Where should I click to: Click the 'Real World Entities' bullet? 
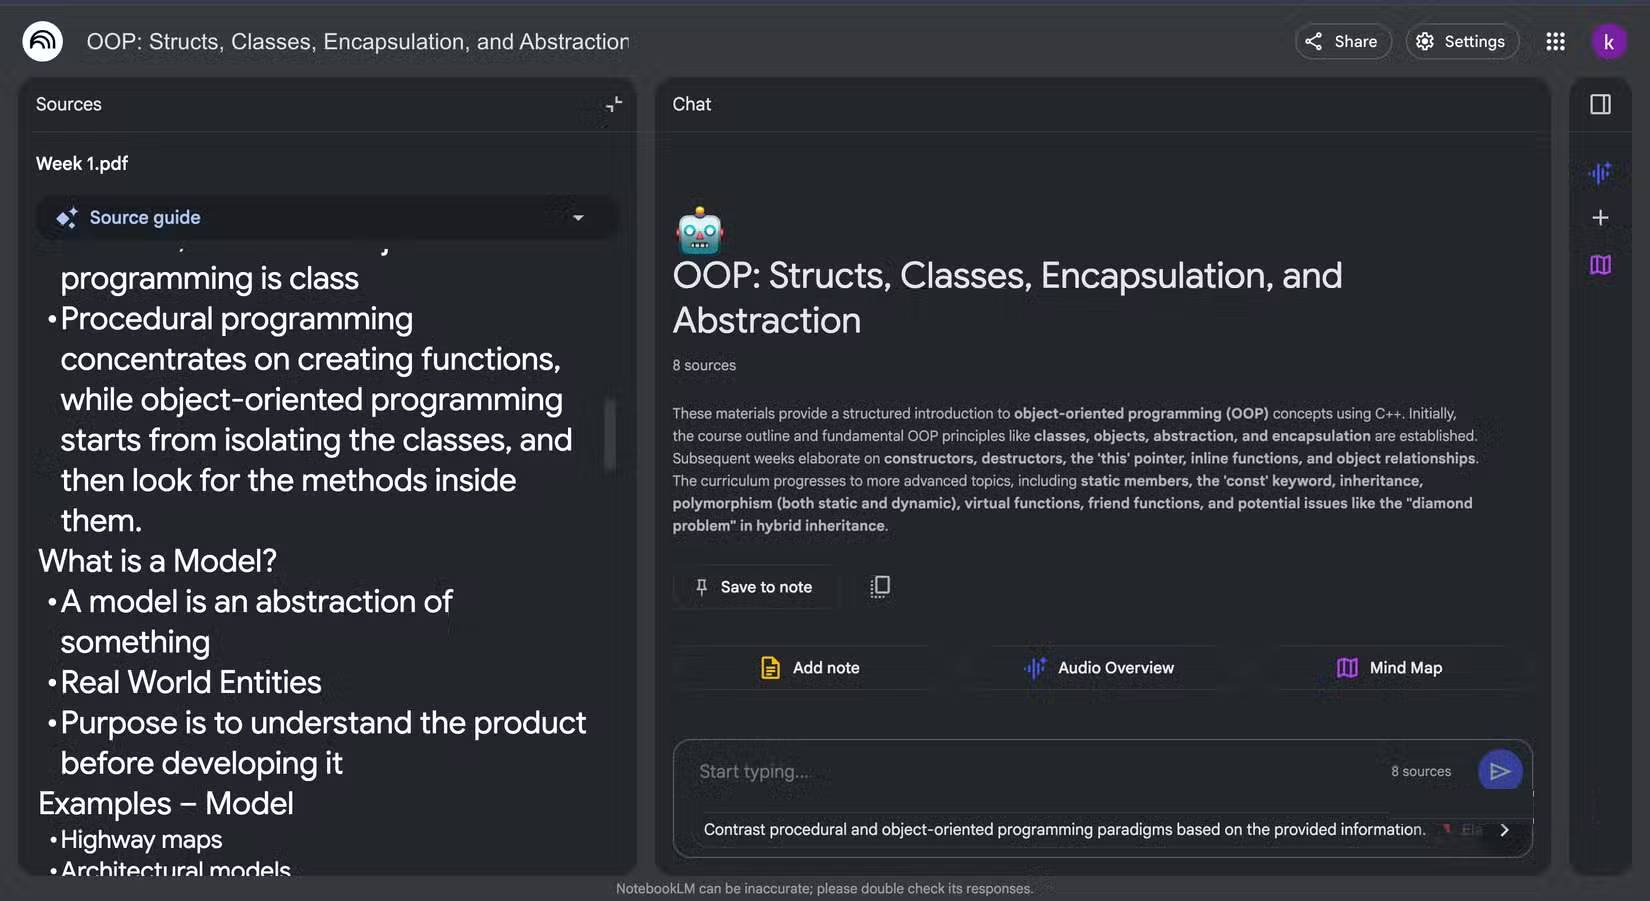click(190, 682)
